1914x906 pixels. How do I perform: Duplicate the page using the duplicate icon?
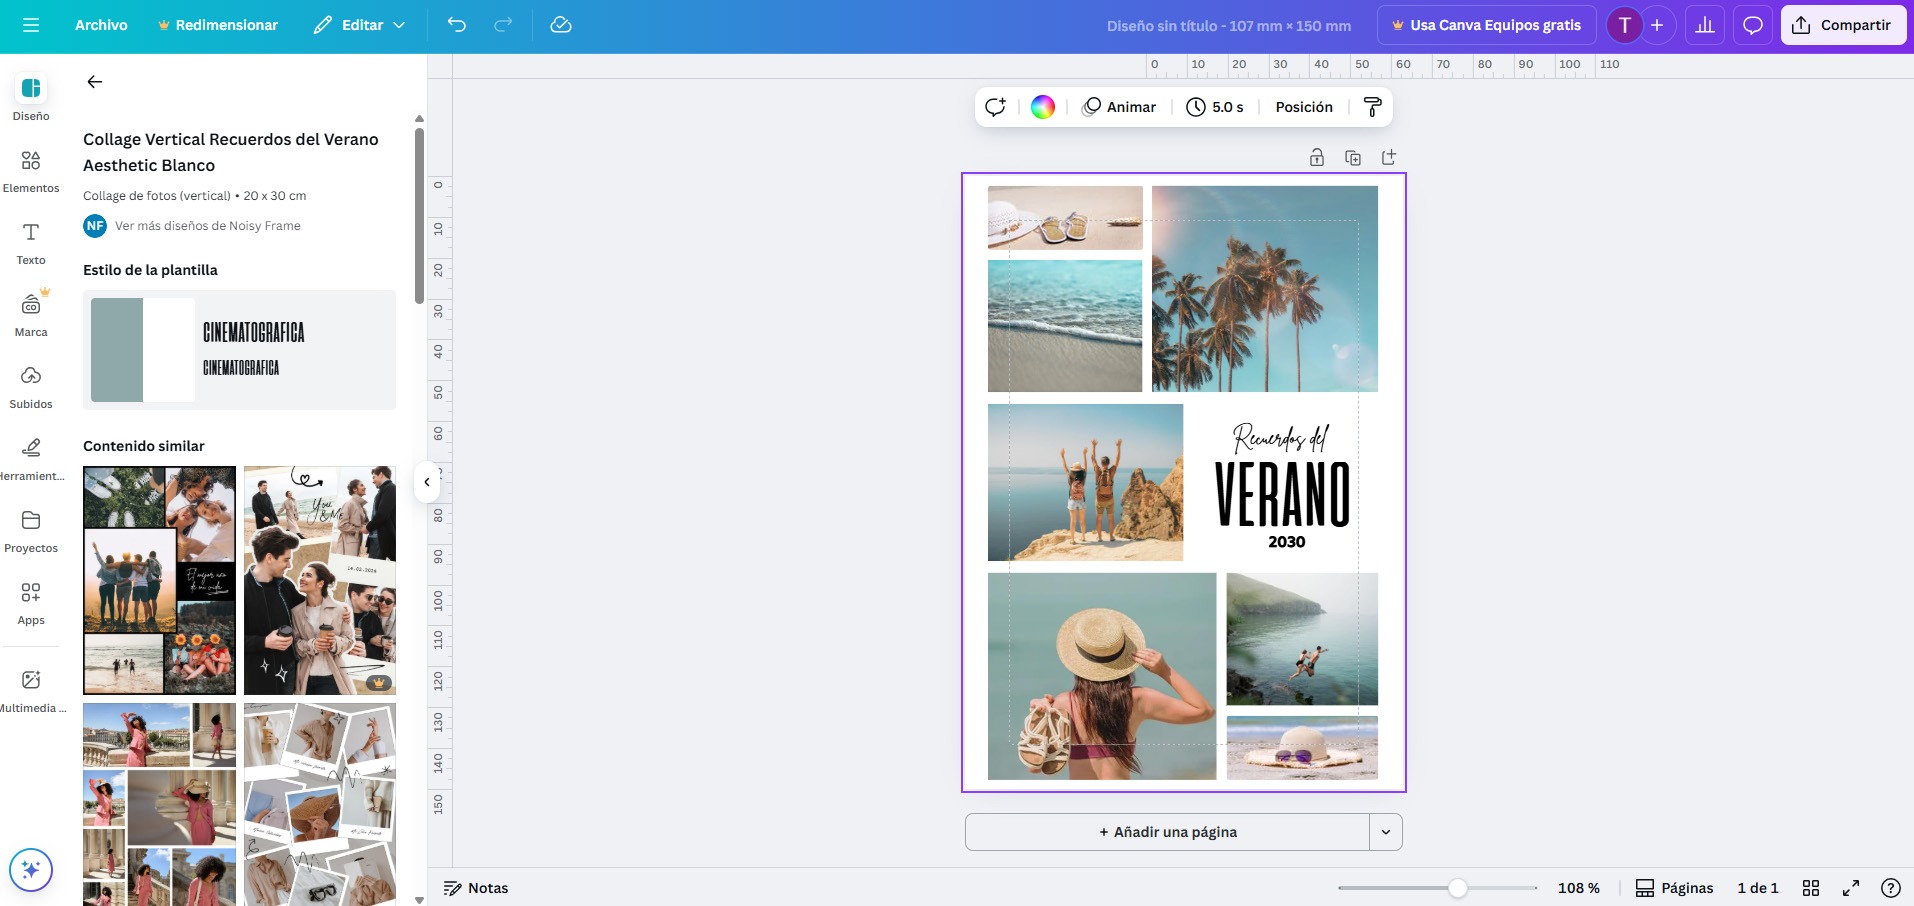click(1353, 158)
